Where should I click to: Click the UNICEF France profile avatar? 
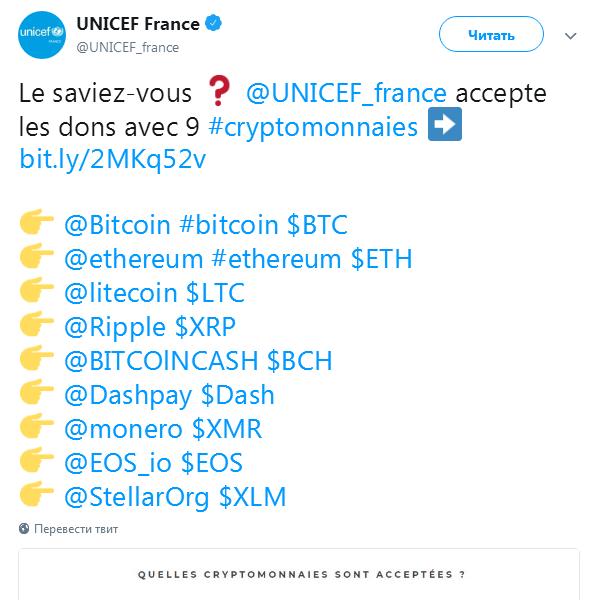42,35
